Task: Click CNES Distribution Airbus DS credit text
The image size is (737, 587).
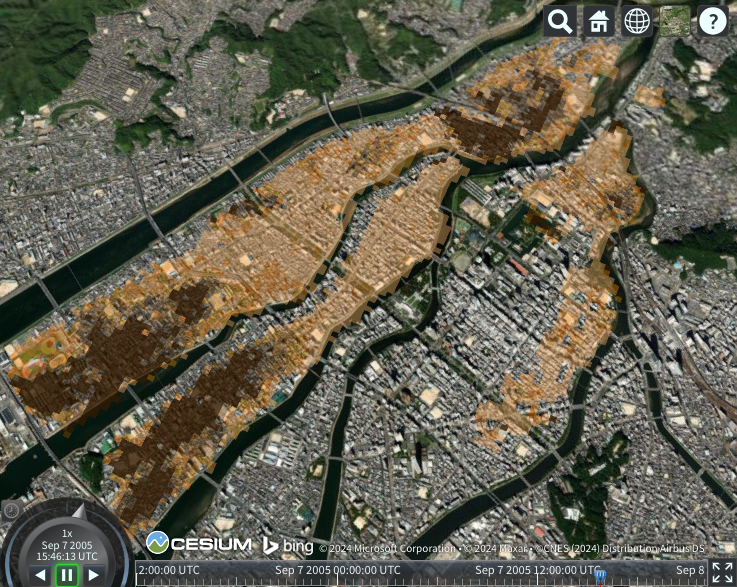Action: (620, 548)
